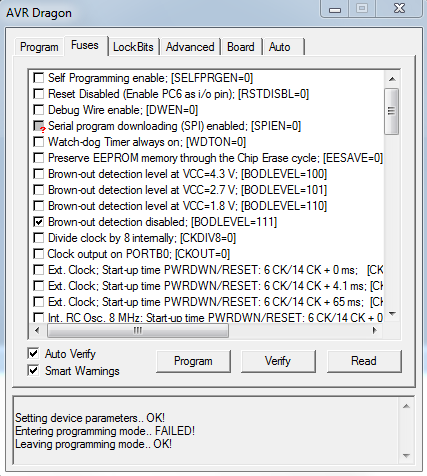Image resolution: width=427 pixels, height=476 pixels.
Task: Select Brown-out level VCC=2.7 V checkbox
Action: click(x=39, y=190)
